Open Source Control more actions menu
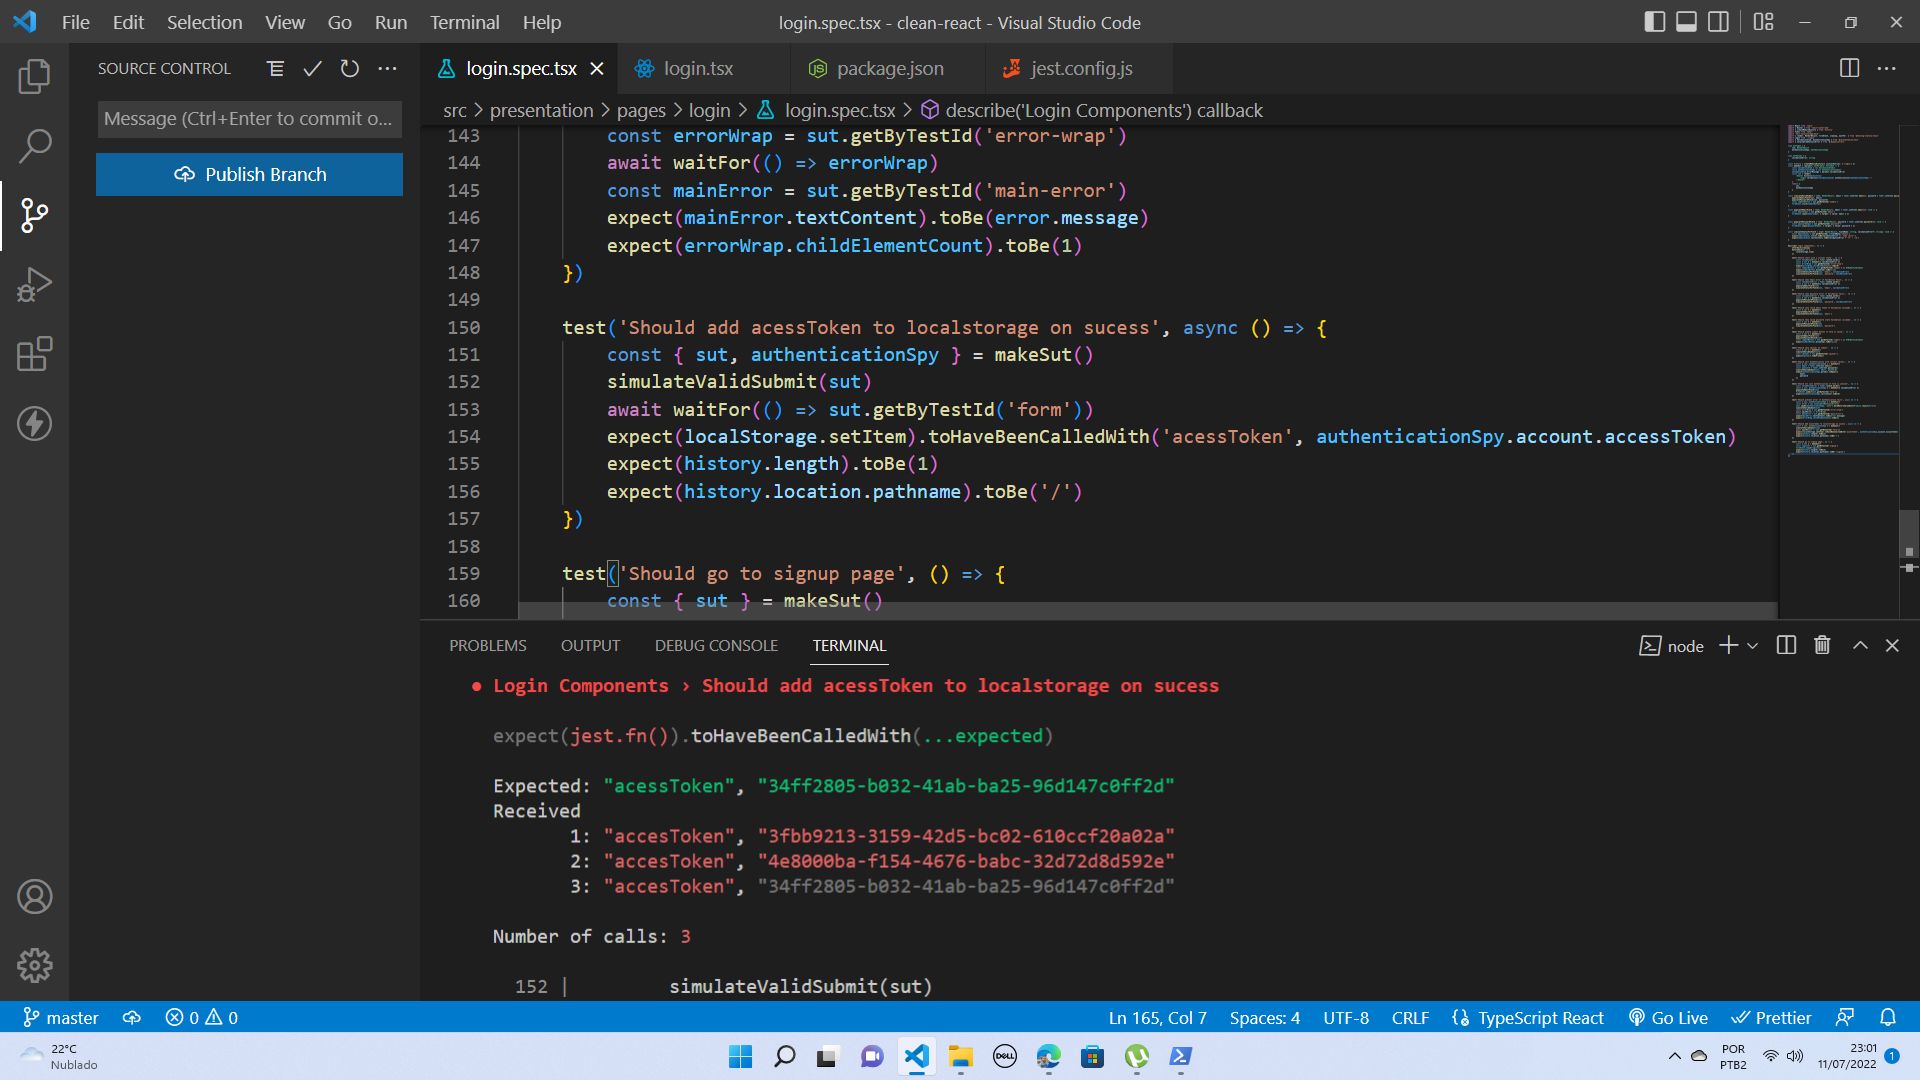Screen dimensions: 1920x1080 coord(387,68)
